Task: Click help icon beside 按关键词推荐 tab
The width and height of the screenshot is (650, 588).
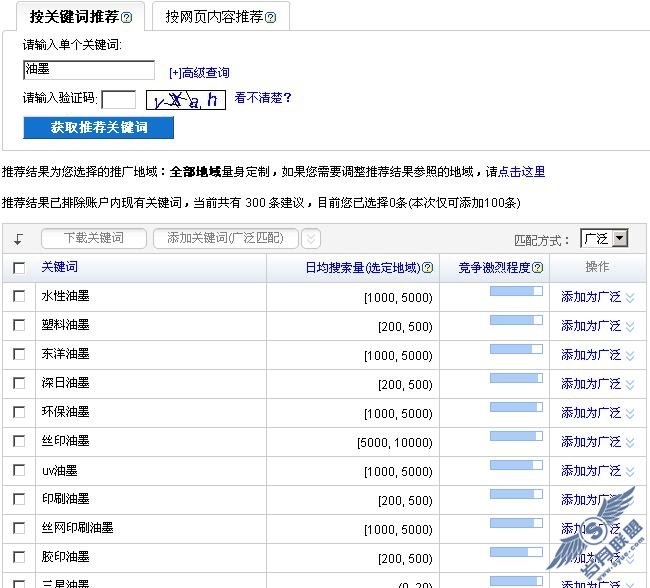Action: [x=127, y=18]
